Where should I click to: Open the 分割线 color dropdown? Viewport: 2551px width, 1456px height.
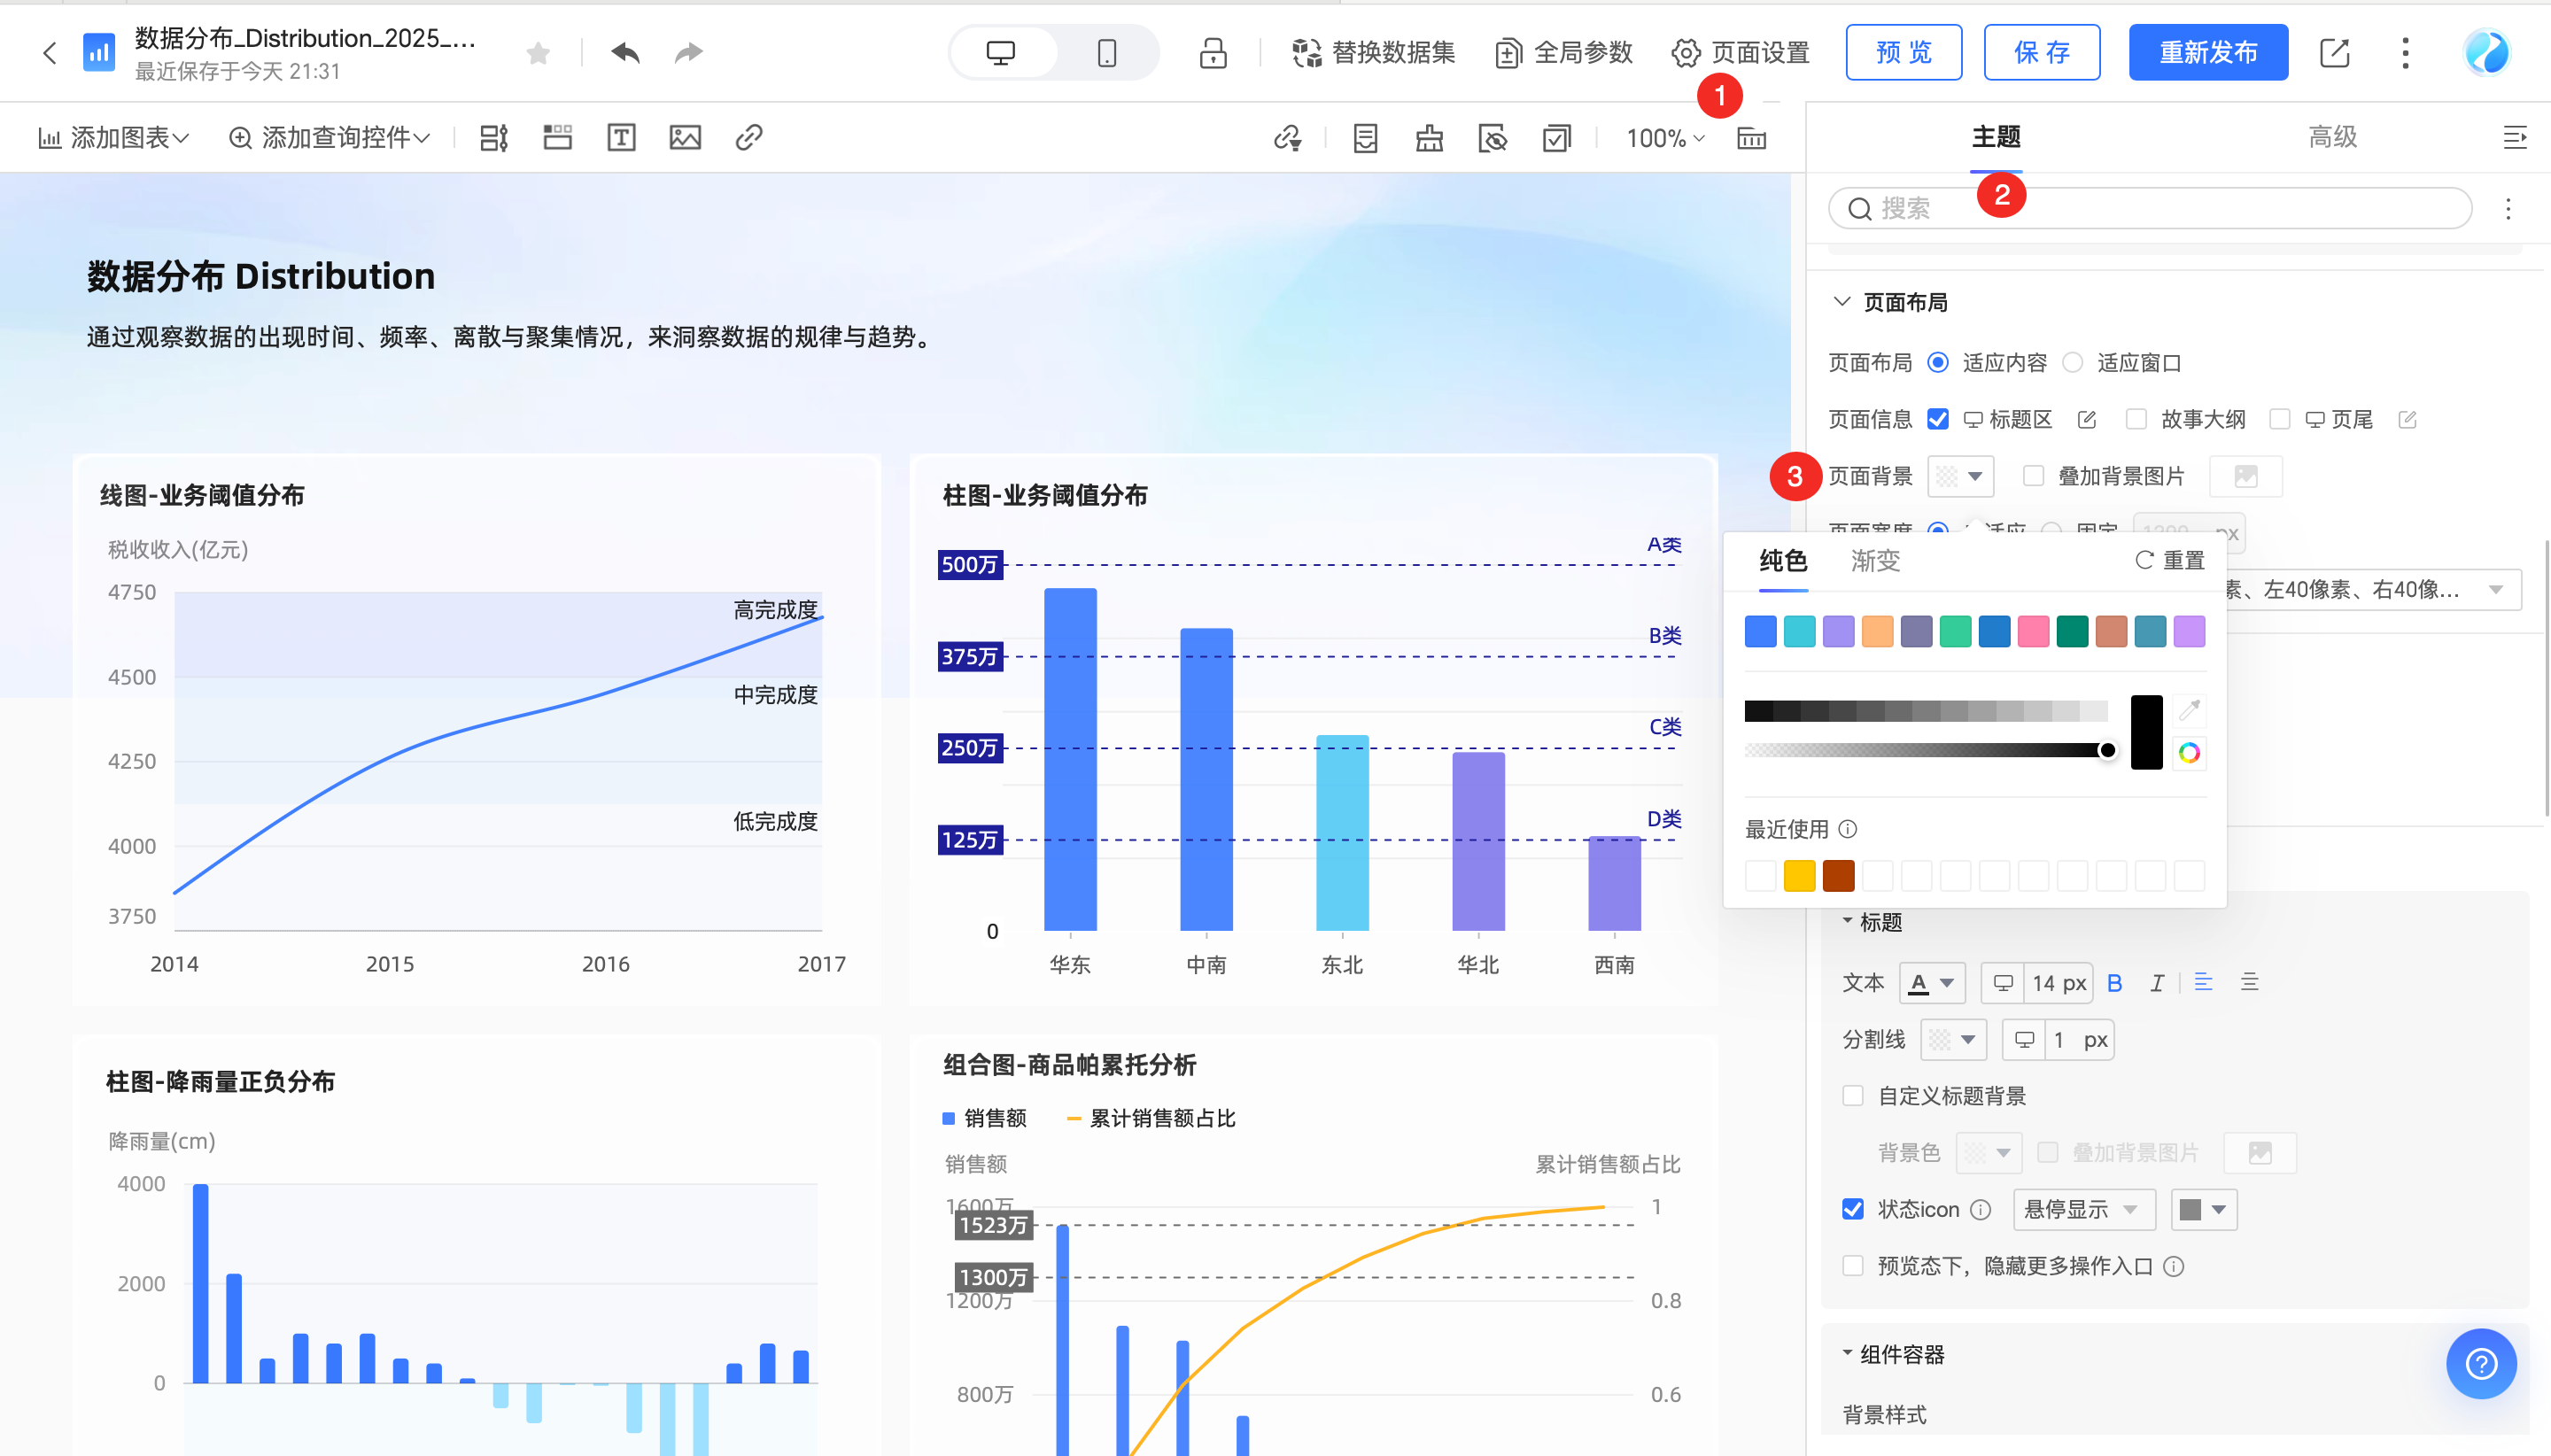point(1953,1040)
